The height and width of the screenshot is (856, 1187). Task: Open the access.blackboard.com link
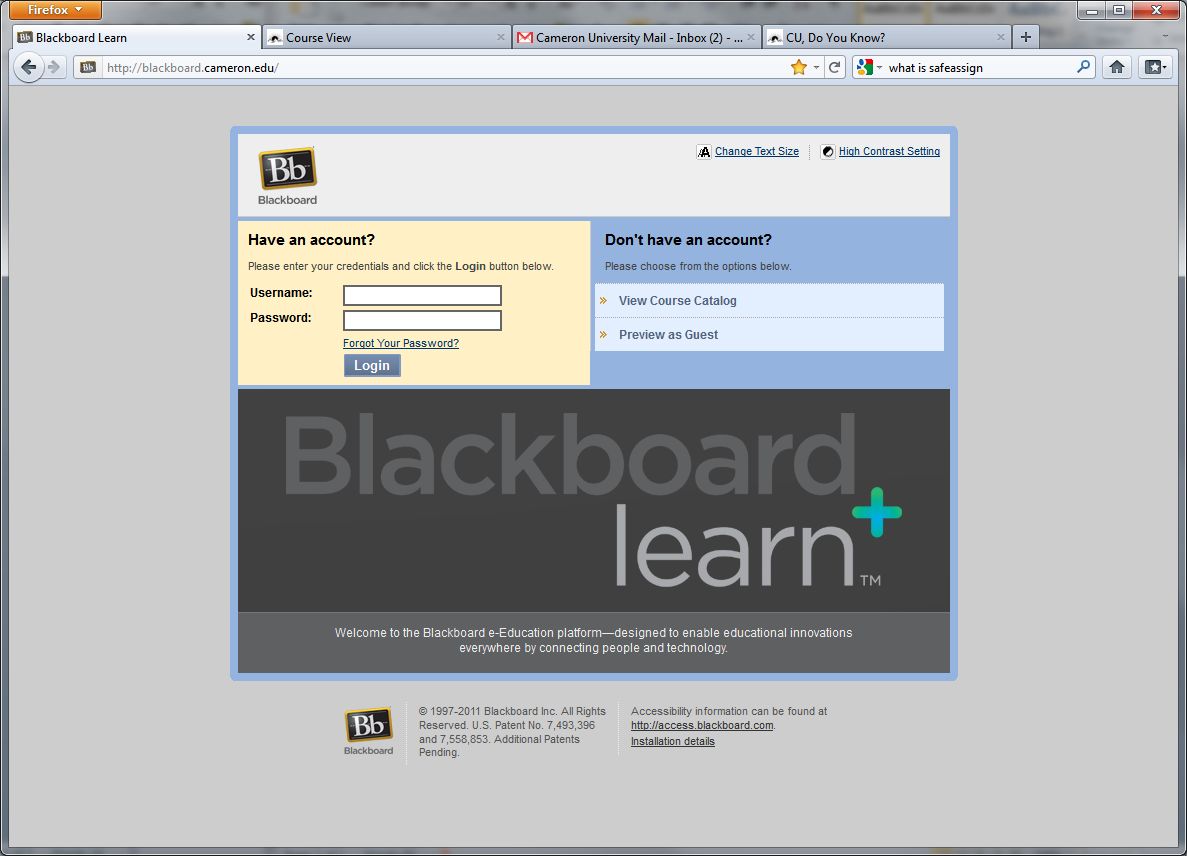tap(702, 725)
